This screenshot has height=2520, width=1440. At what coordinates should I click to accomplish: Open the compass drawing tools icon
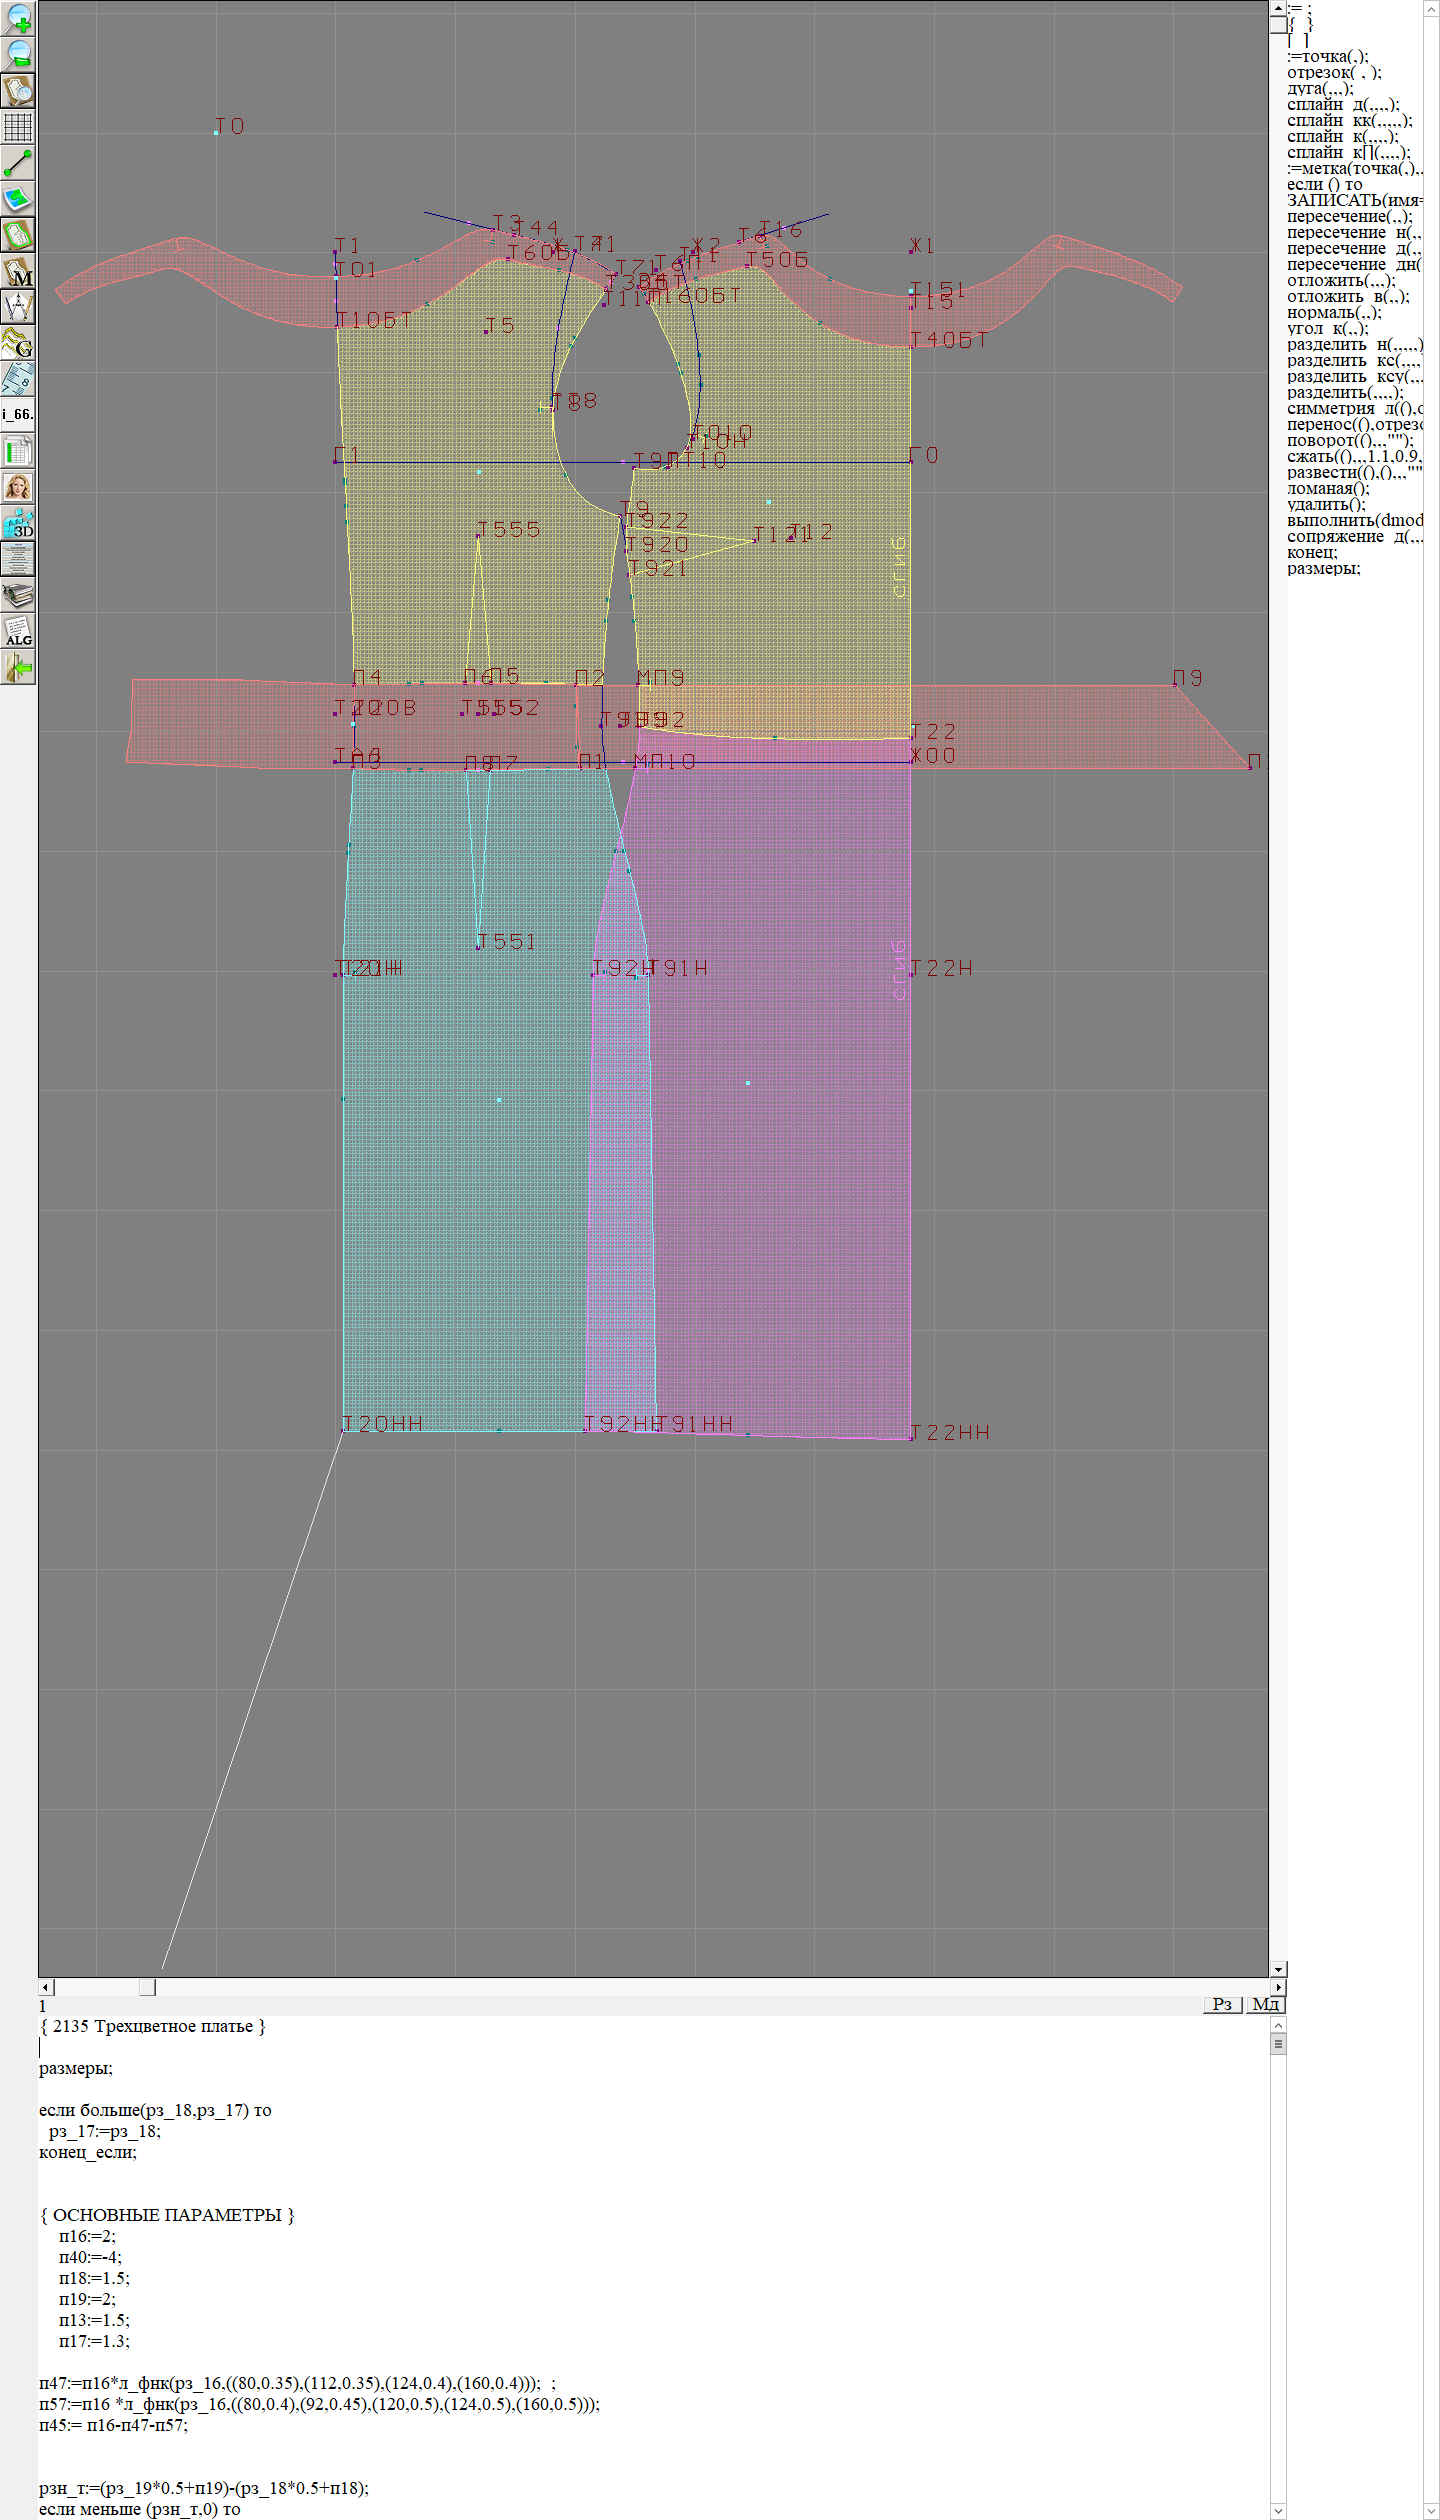(18, 307)
